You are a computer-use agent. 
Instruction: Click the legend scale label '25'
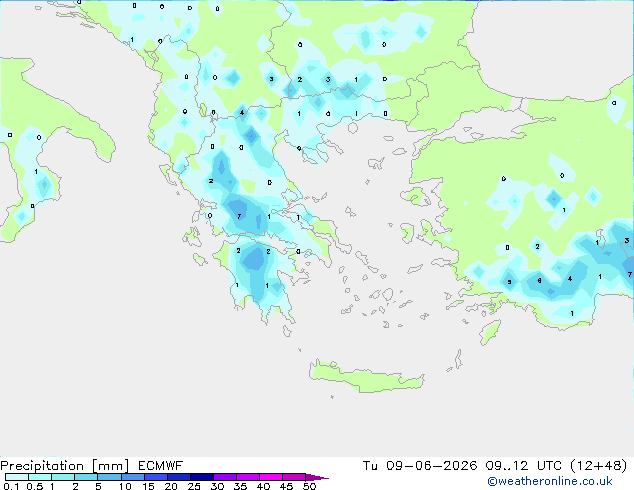pyautogui.click(x=194, y=486)
